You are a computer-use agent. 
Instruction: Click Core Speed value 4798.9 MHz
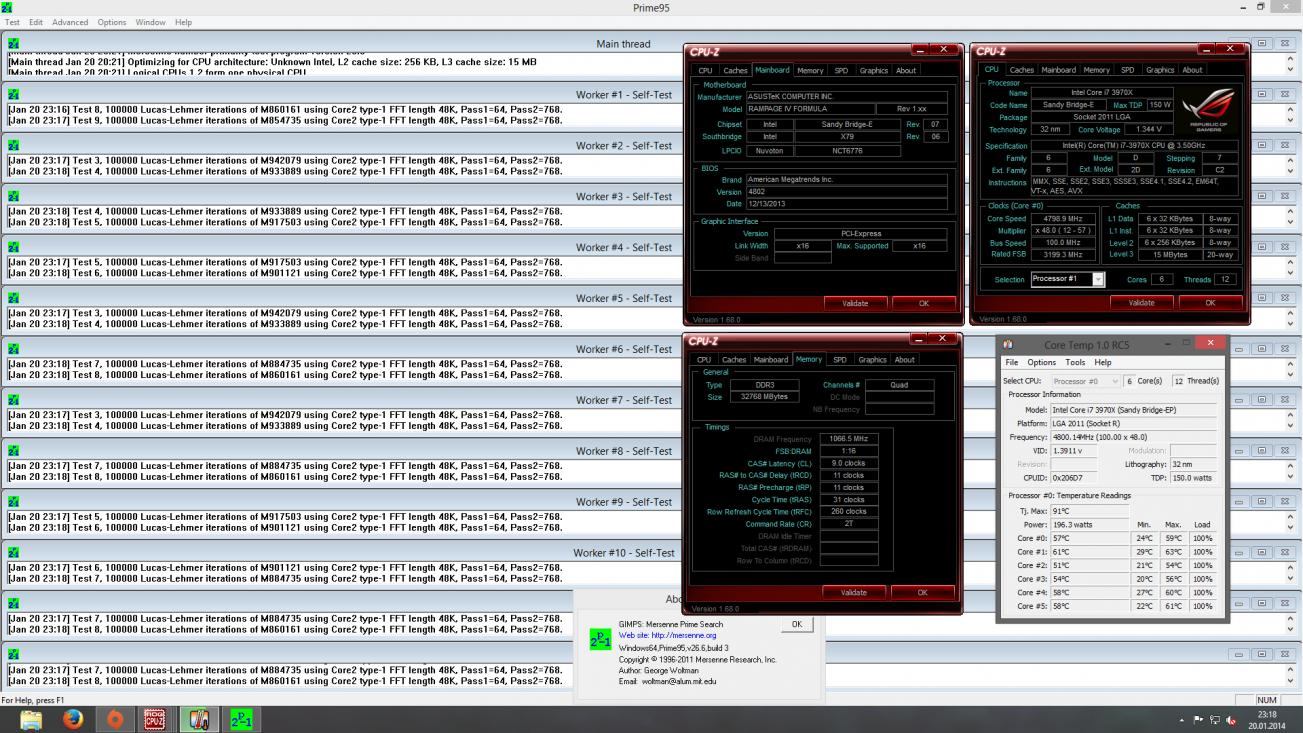click(x=1062, y=218)
